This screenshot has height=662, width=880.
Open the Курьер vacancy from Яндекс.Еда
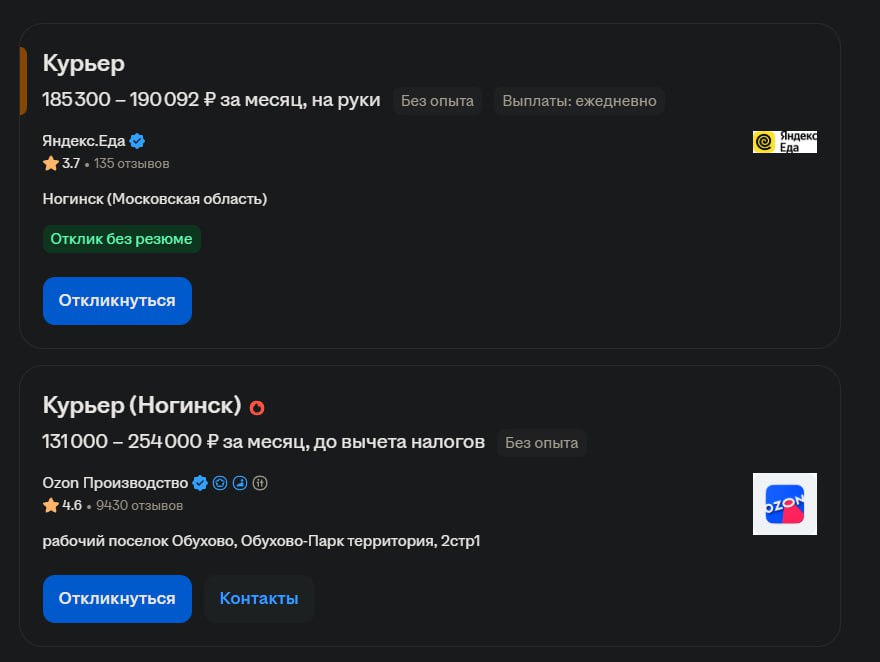[84, 63]
